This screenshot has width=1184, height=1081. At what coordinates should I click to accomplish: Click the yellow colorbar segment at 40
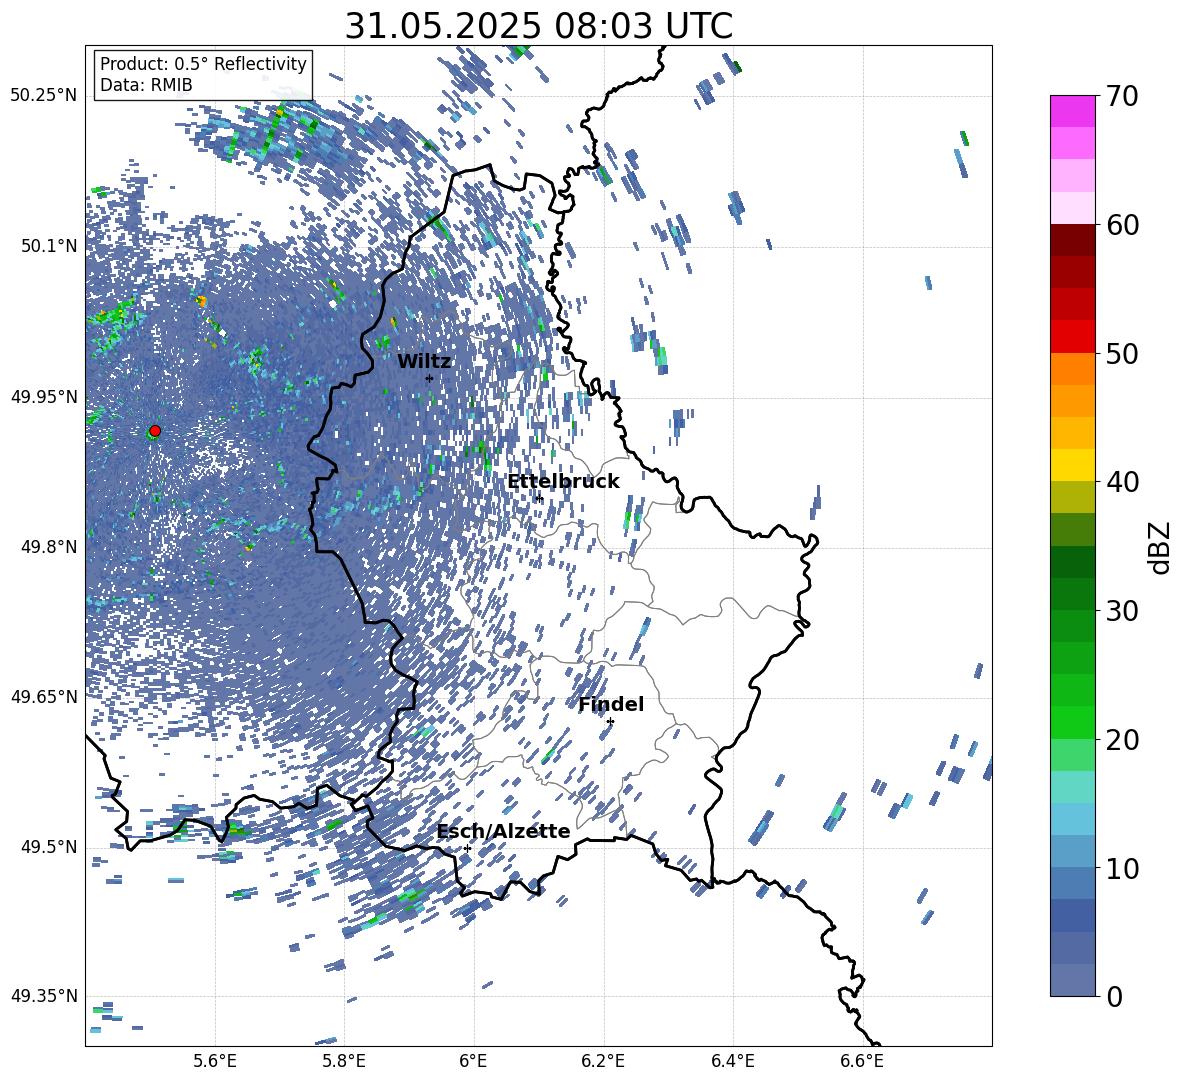[1073, 465]
